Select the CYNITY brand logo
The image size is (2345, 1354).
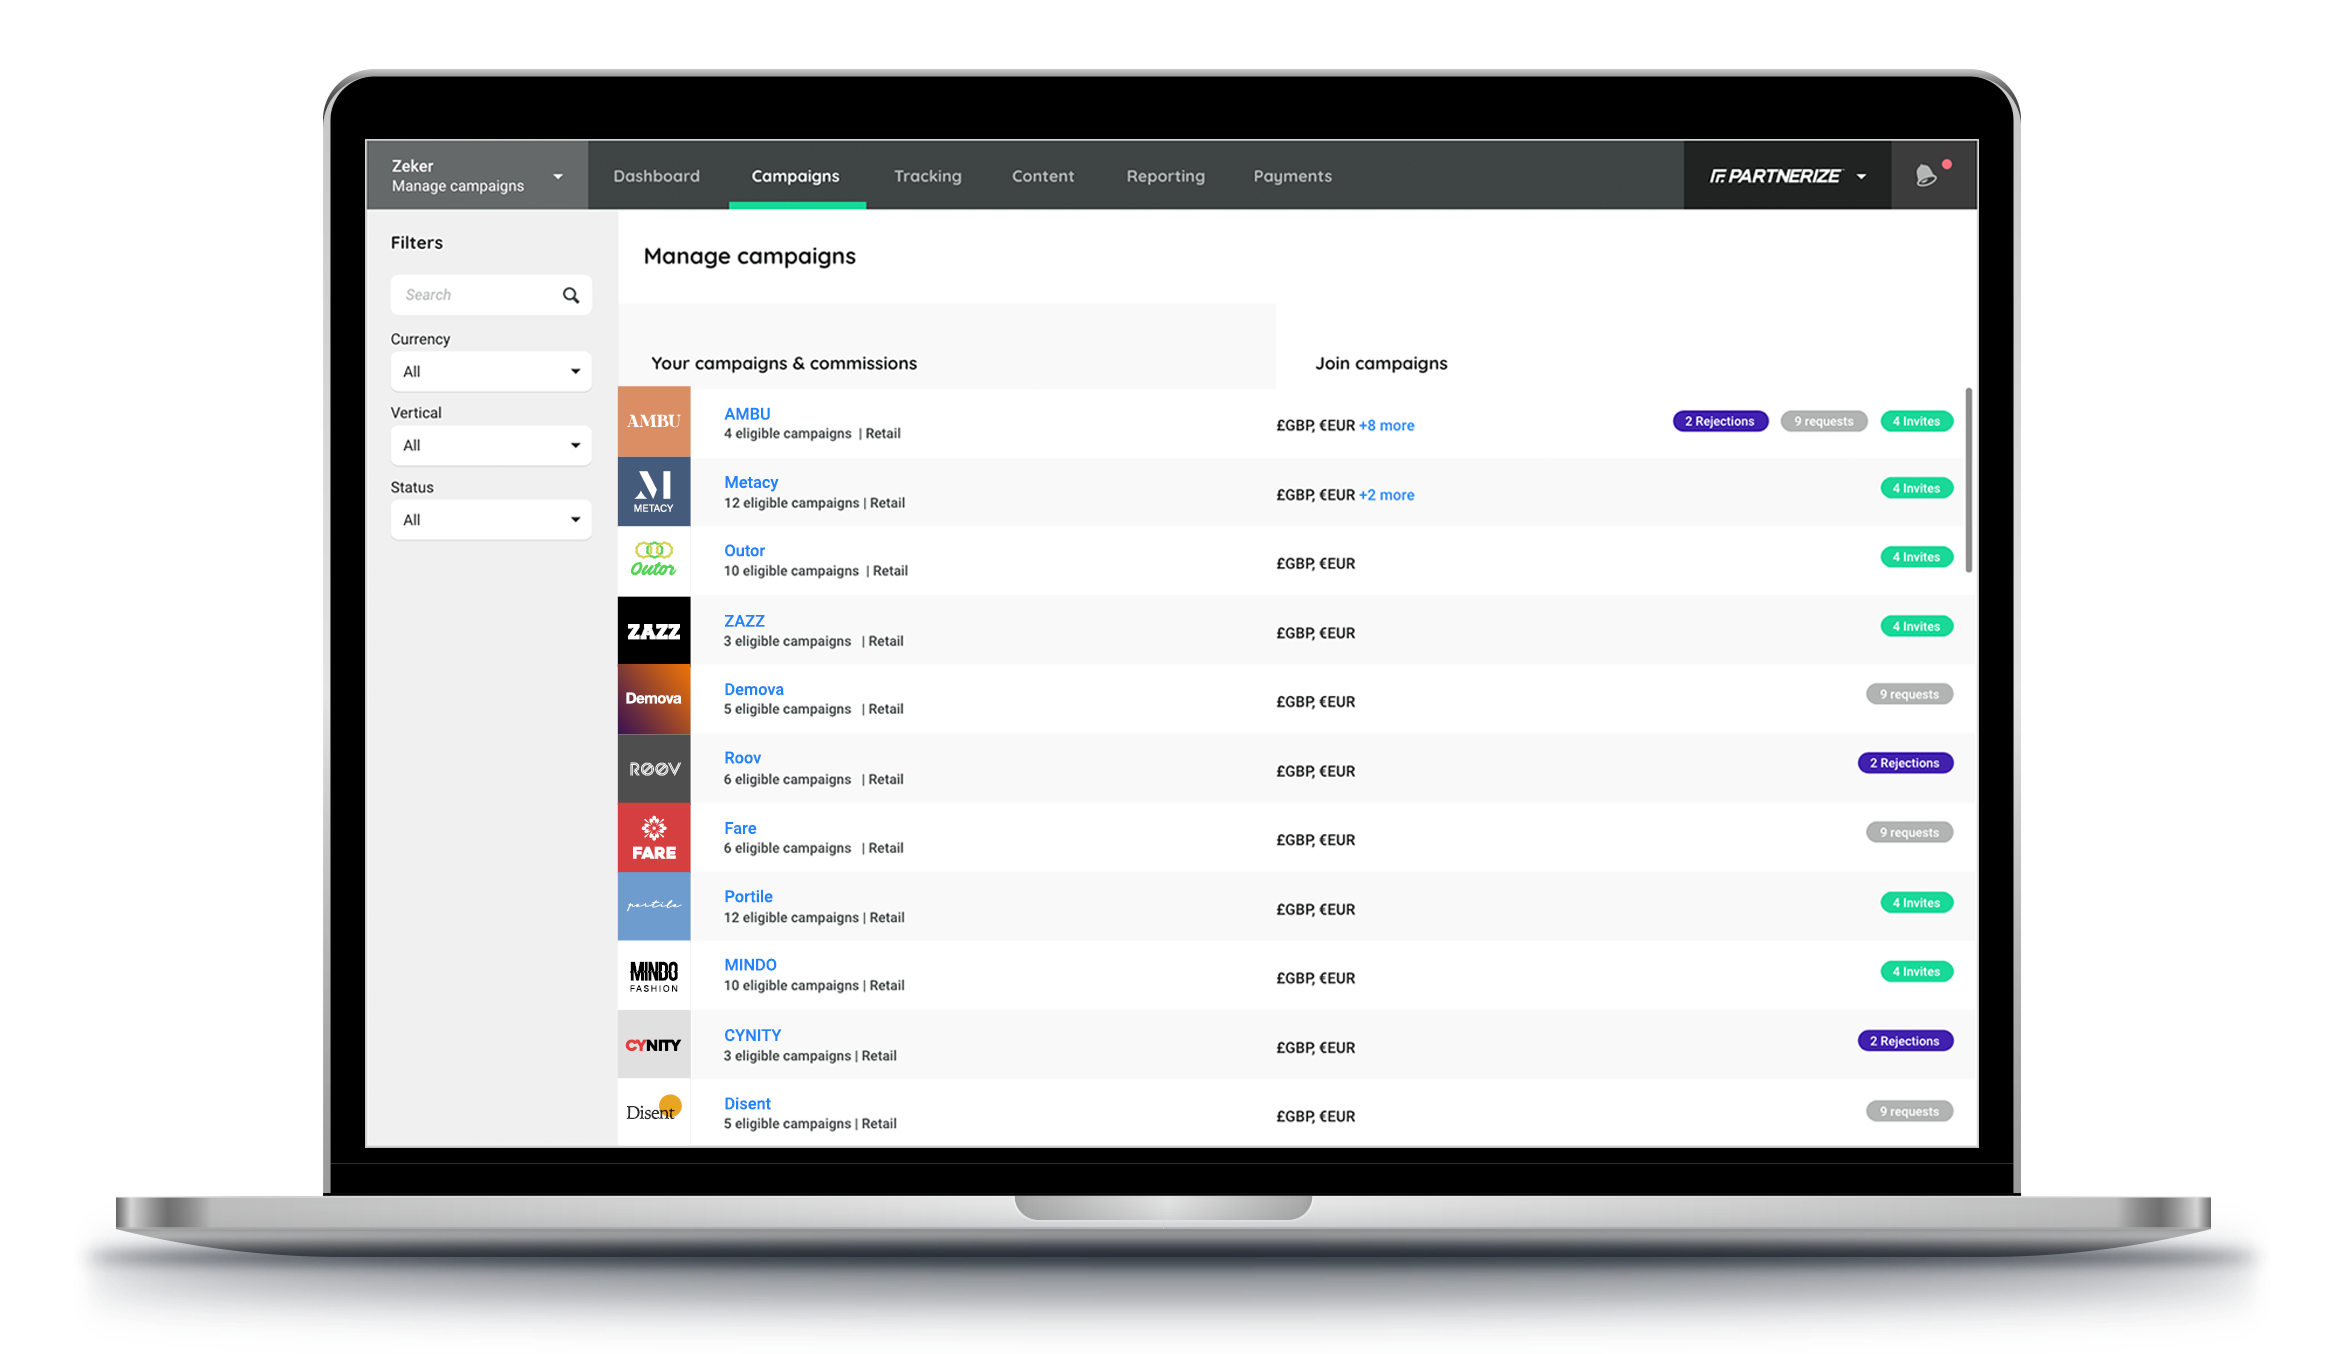(653, 1044)
